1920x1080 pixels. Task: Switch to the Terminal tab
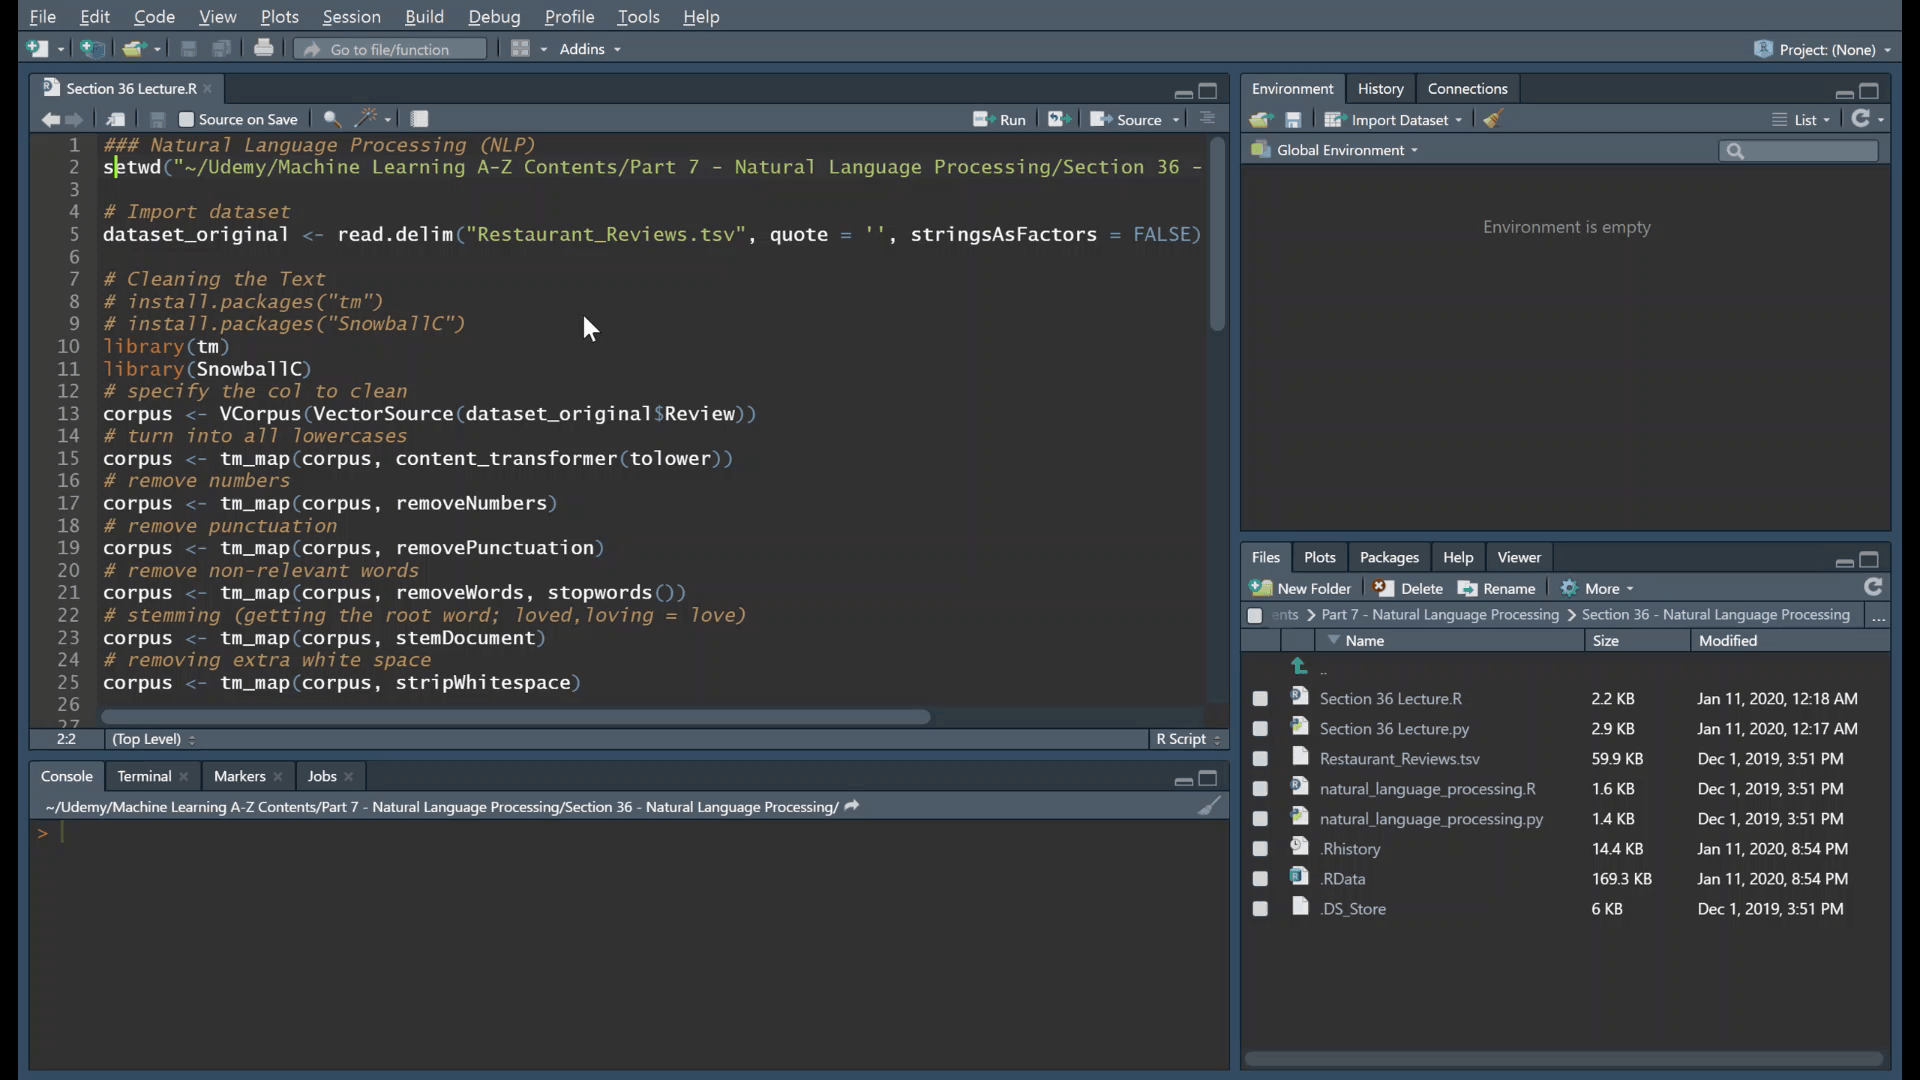[x=144, y=776]
